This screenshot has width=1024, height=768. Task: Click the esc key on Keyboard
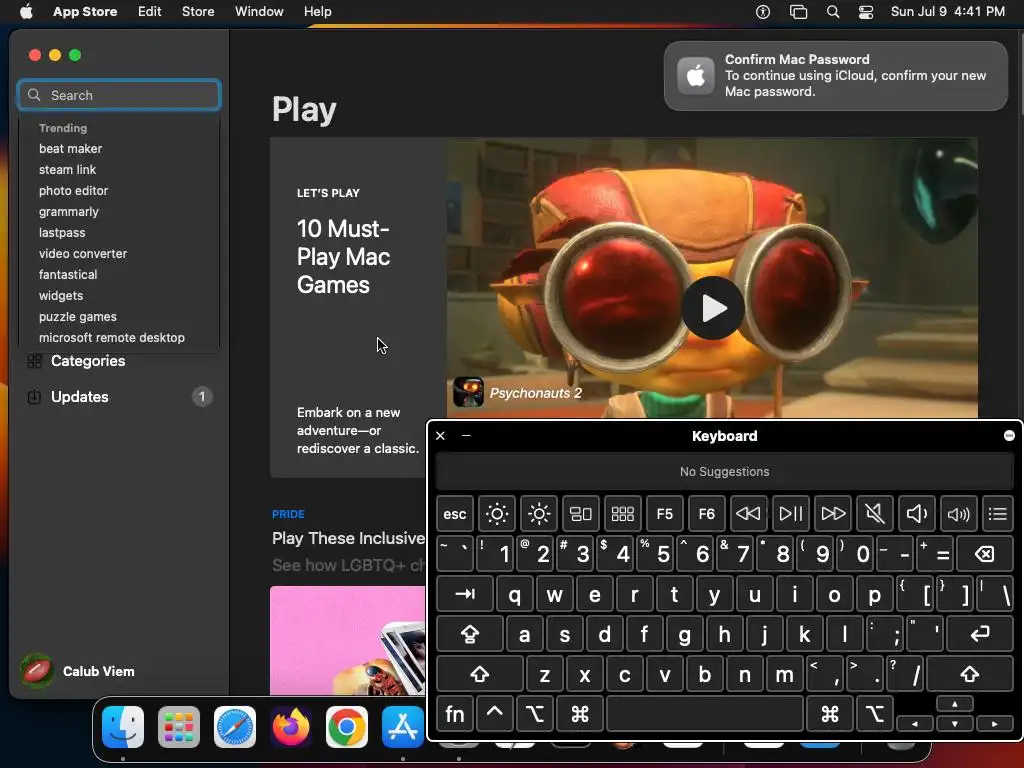click(x=455, y=514)
